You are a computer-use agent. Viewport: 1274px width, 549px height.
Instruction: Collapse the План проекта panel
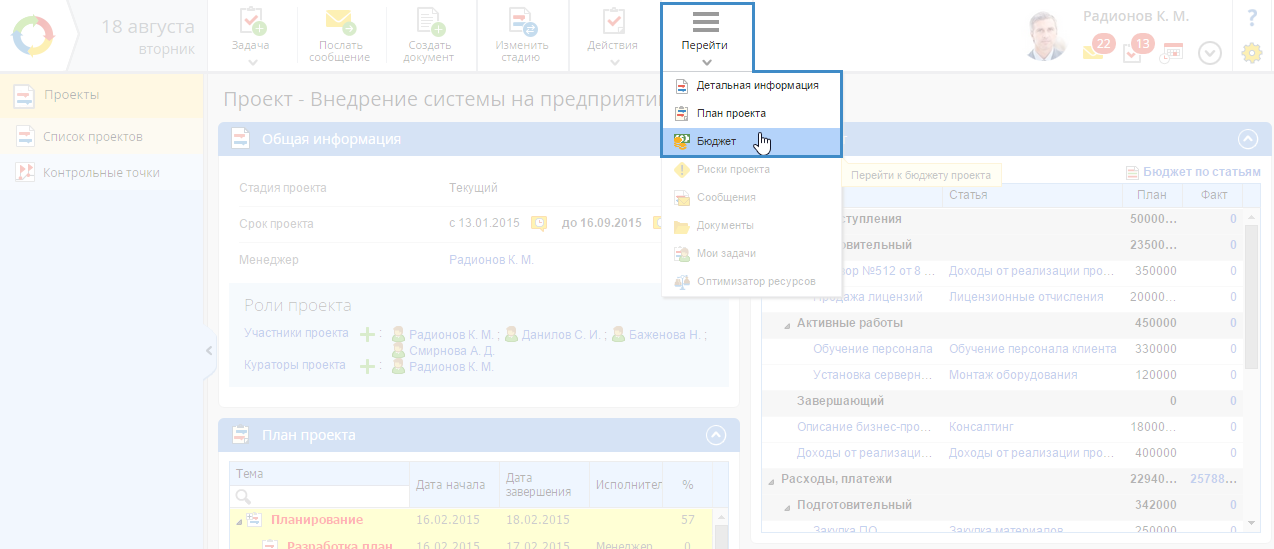click(x=715, y=435)
